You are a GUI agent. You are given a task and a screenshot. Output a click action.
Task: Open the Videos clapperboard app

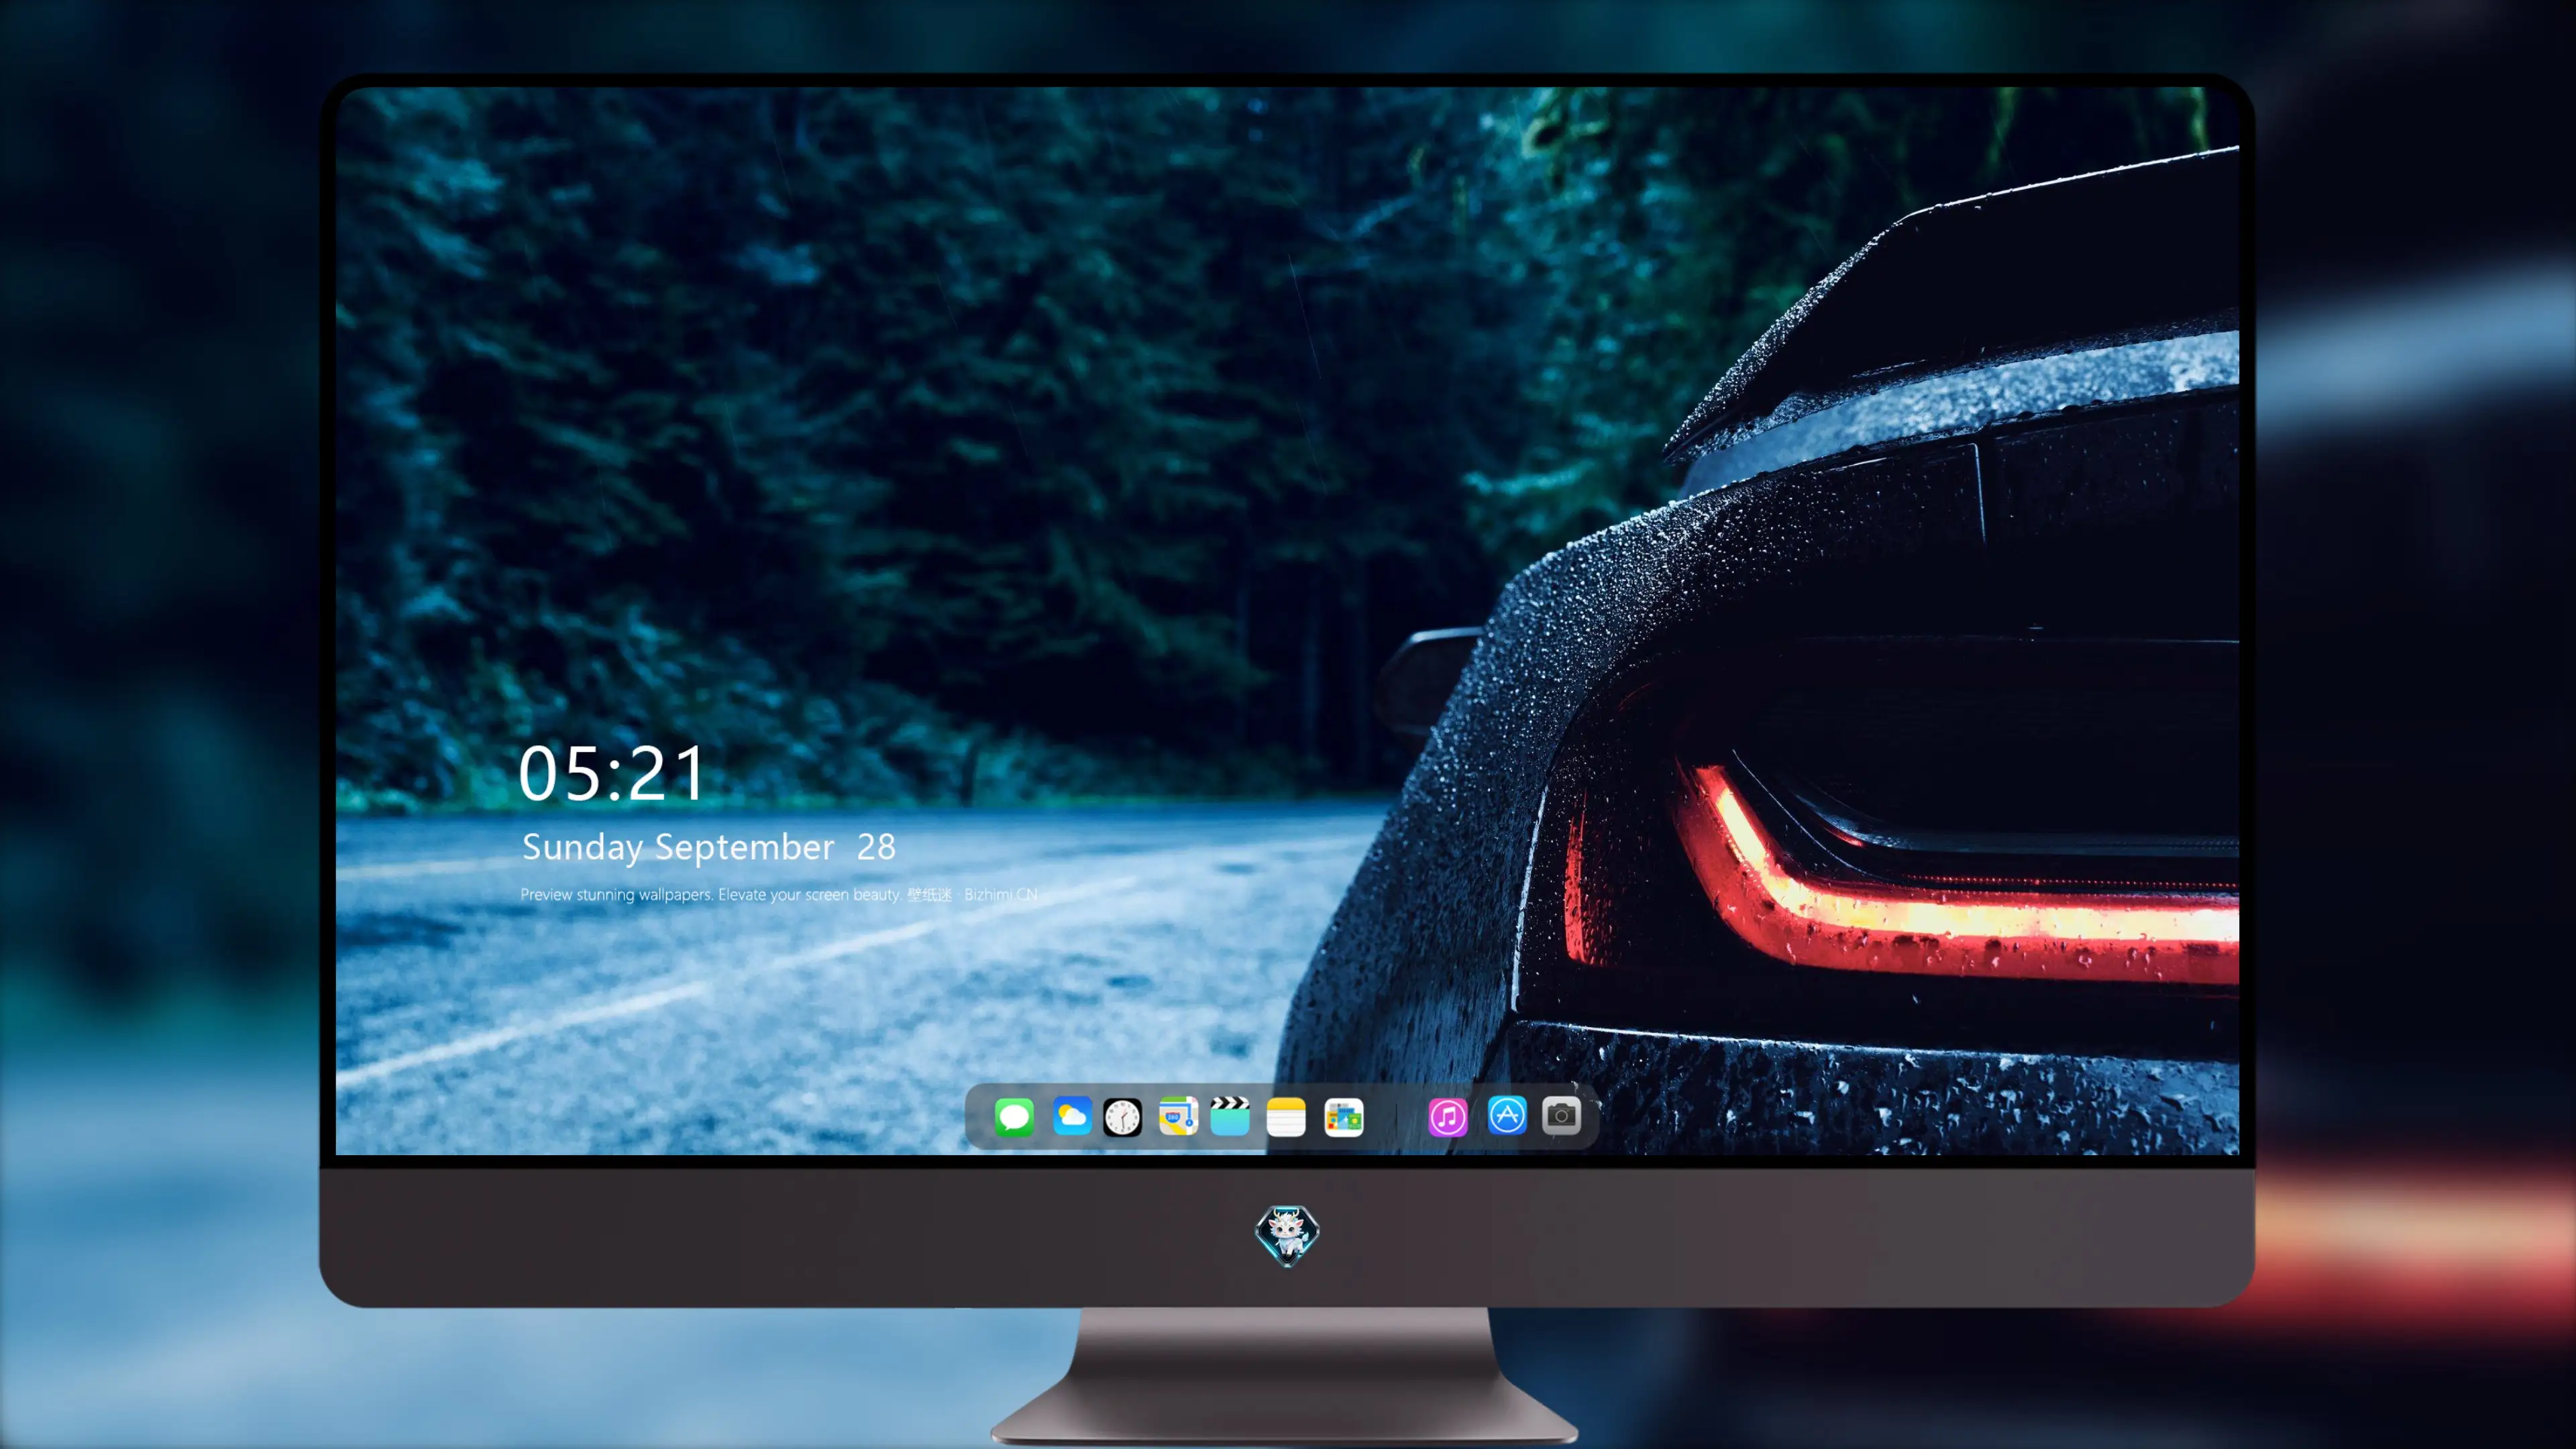pyautogui.click(x=1230, y=1116)
